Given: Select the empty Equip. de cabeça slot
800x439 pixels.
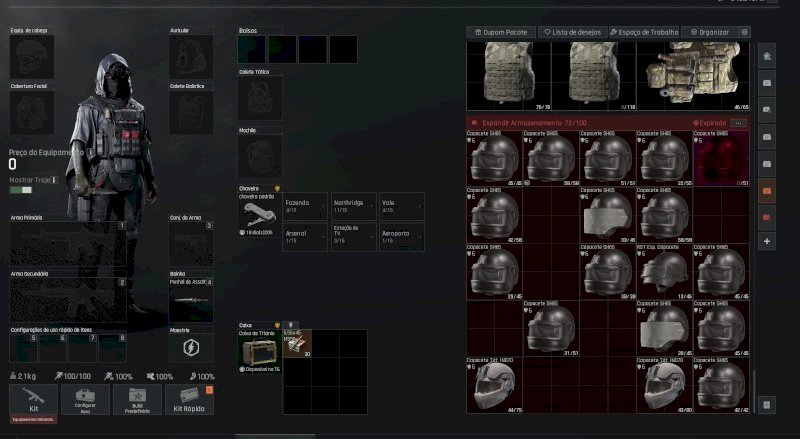Looking at the screenshot, I should 32,57.
